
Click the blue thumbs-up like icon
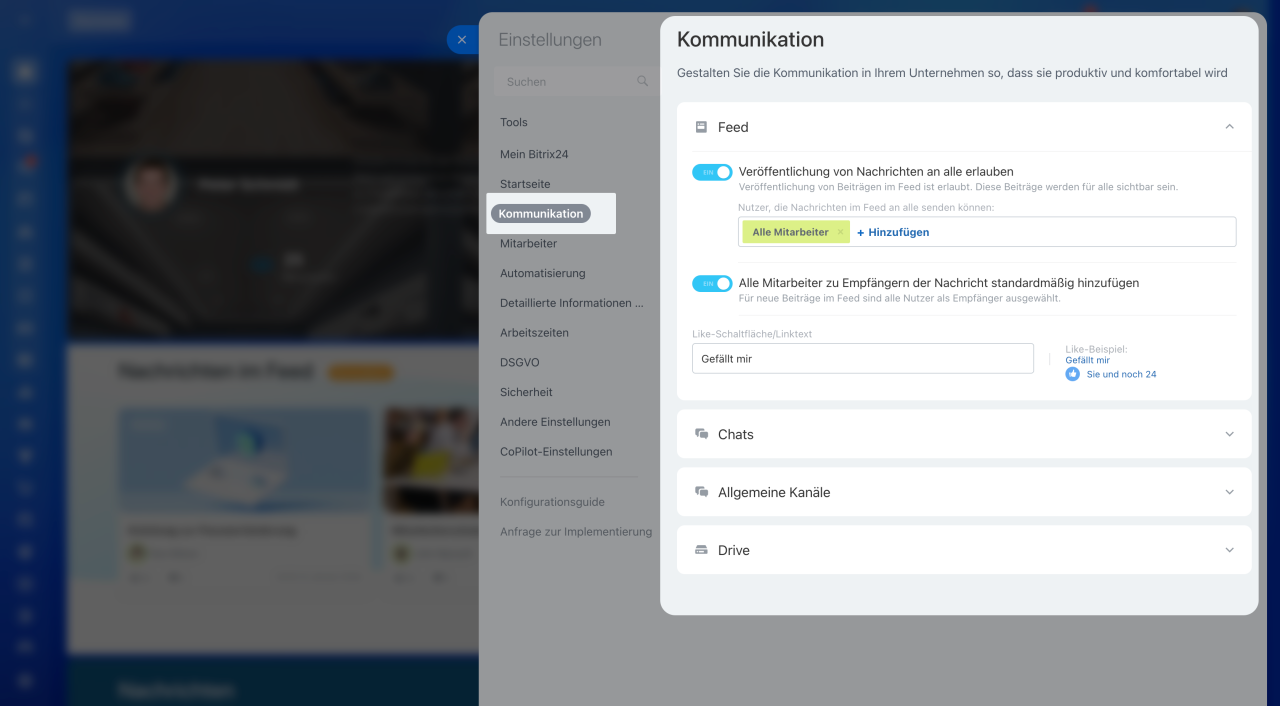[1072, 374]
